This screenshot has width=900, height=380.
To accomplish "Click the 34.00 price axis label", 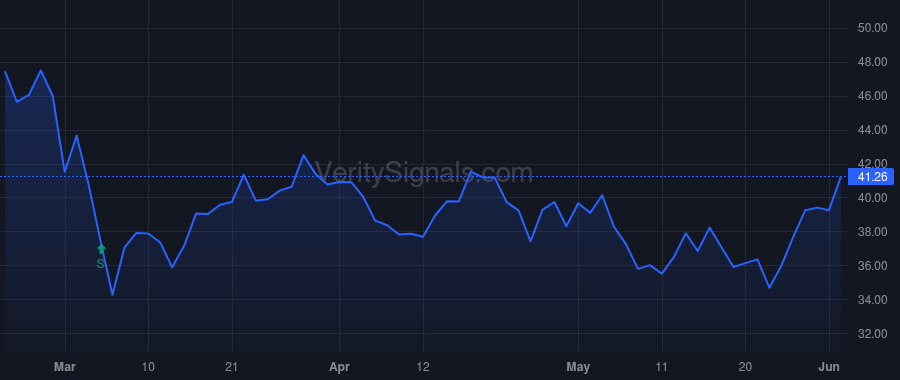I will point(872,300).
